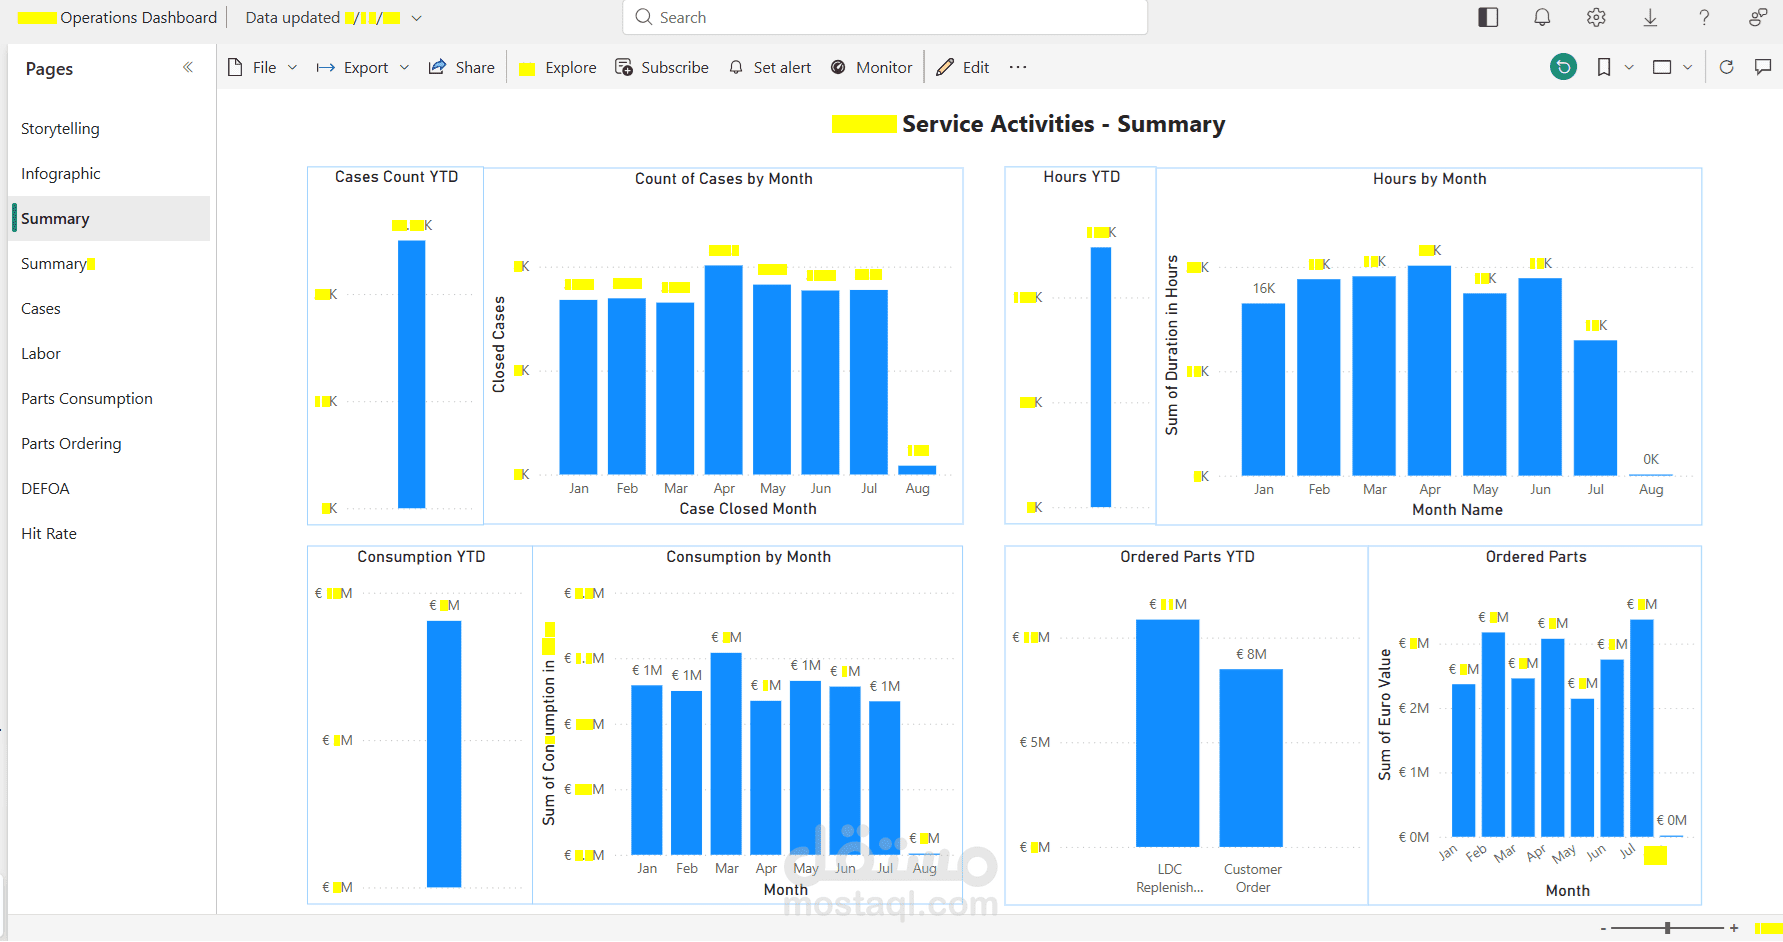Click the notifications bell icon
The image size is (1783, 942).
[x=1542, y=17]
